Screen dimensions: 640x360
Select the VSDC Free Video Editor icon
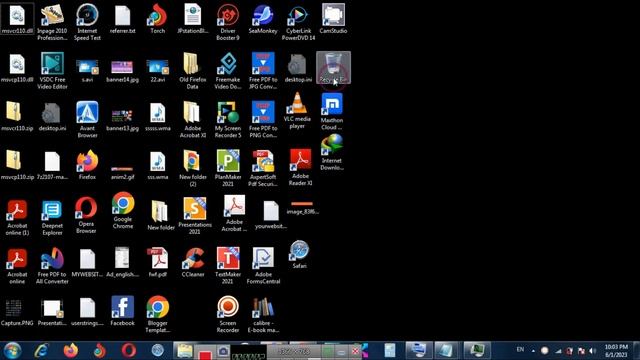[x=52, y=71]
